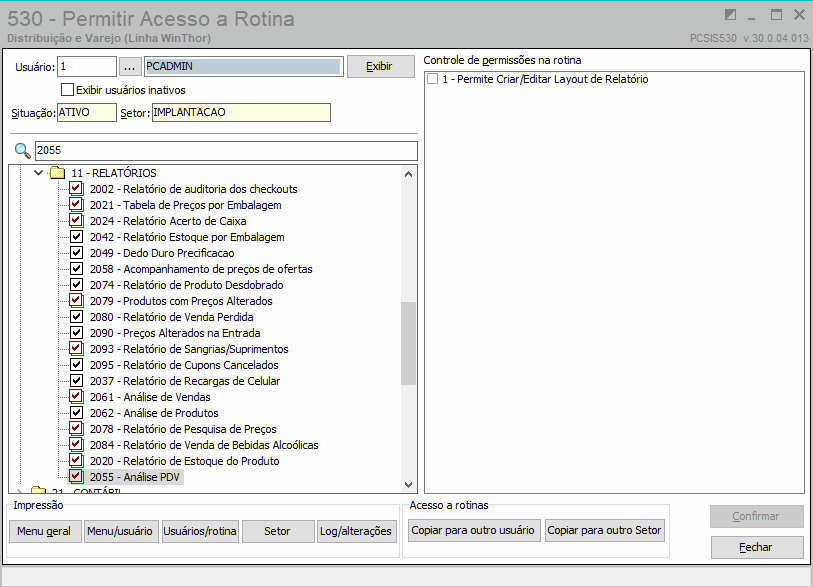Click Menu geral print button

click(x=45, y=531)
